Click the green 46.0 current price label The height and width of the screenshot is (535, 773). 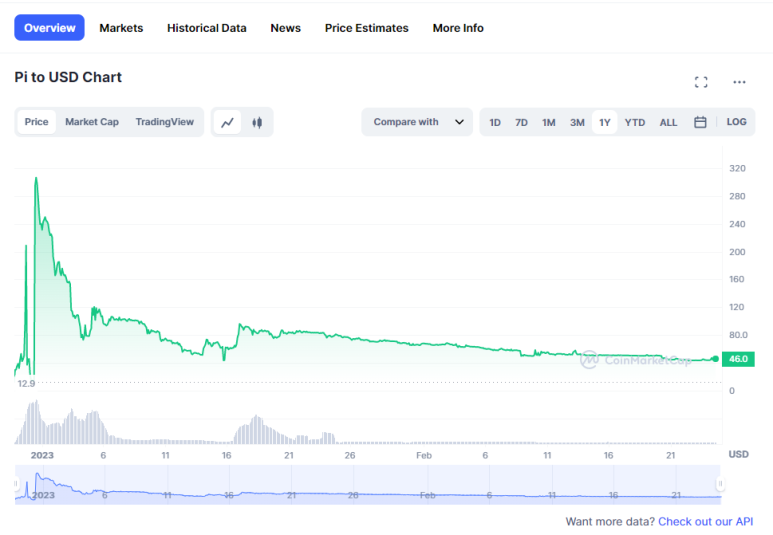coord(738,359)
